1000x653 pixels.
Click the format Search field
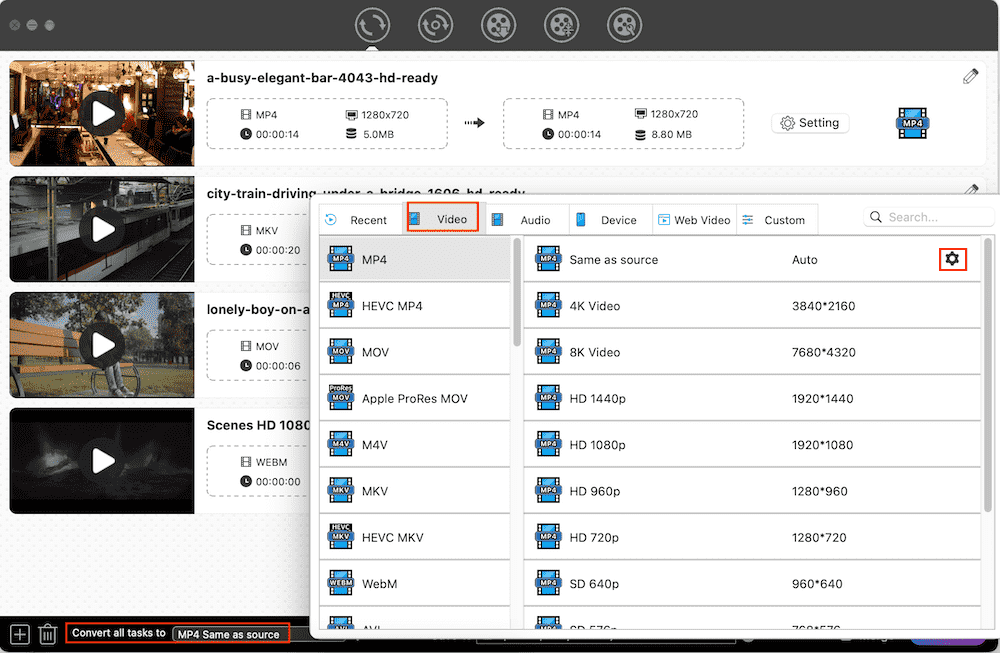coord(929,217)
